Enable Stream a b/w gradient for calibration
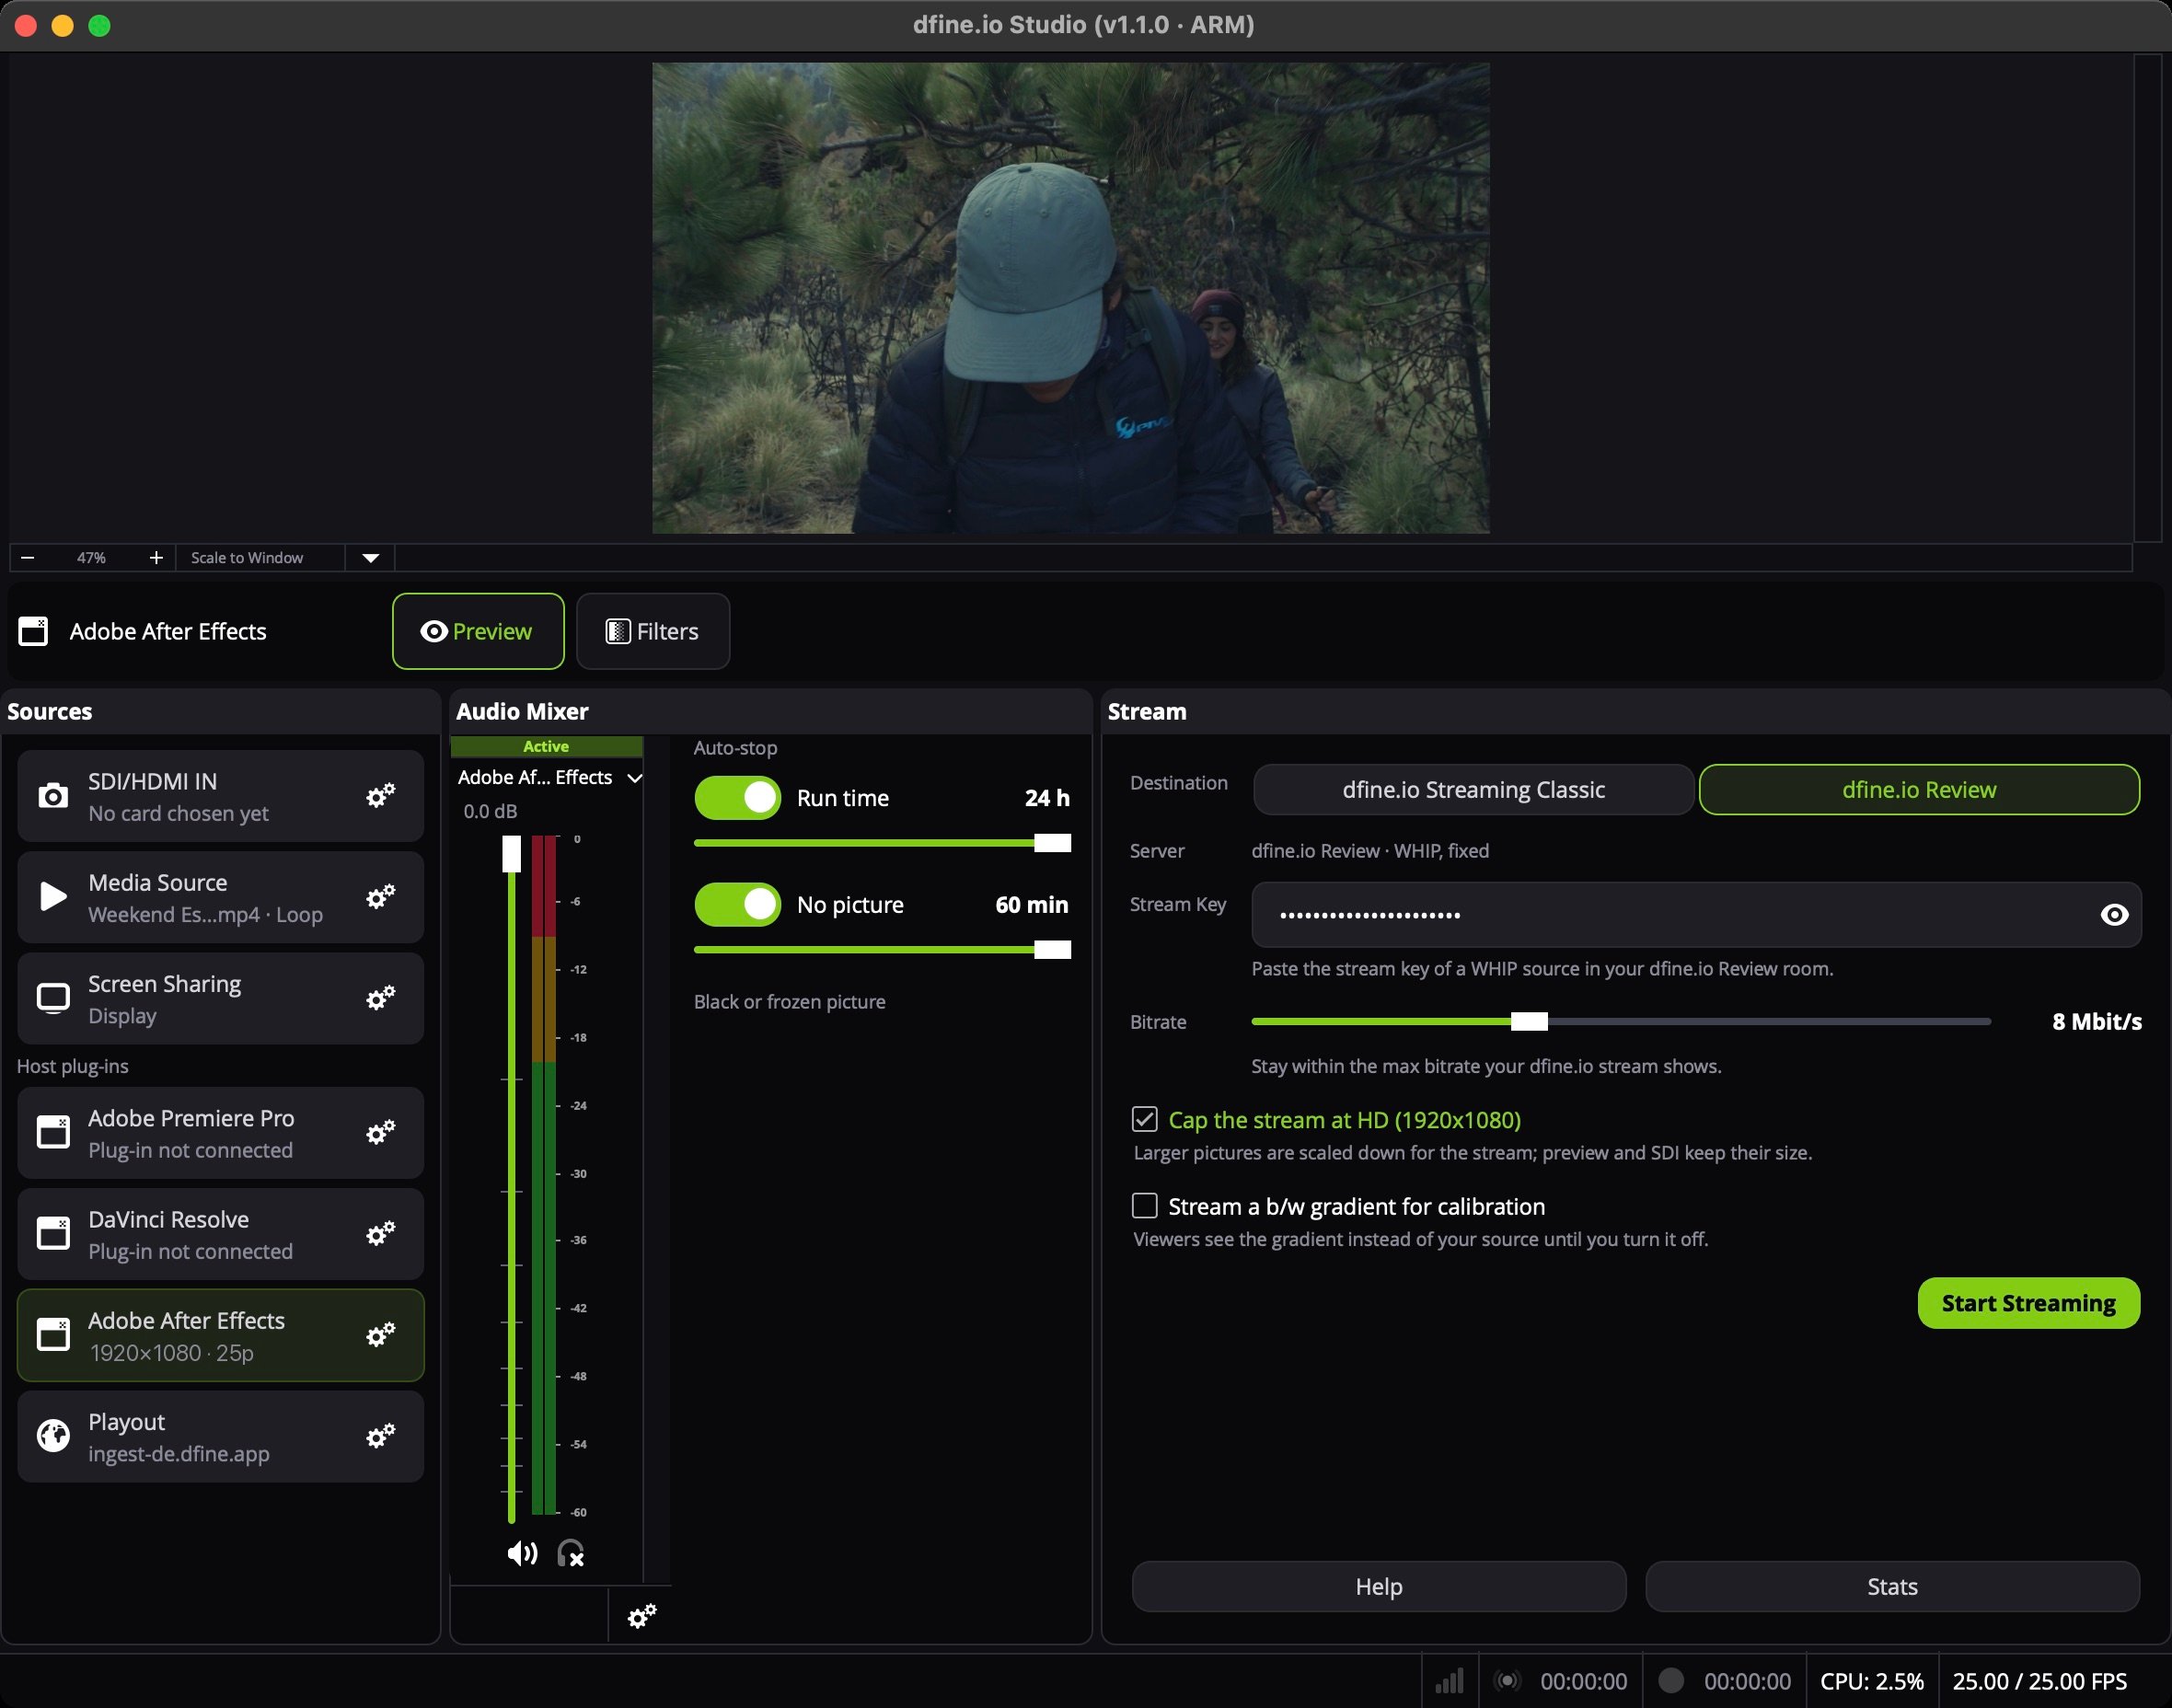The height and width of the screenshot is (1708, 2172). pyautogui.click(x=1144, y=1206)
